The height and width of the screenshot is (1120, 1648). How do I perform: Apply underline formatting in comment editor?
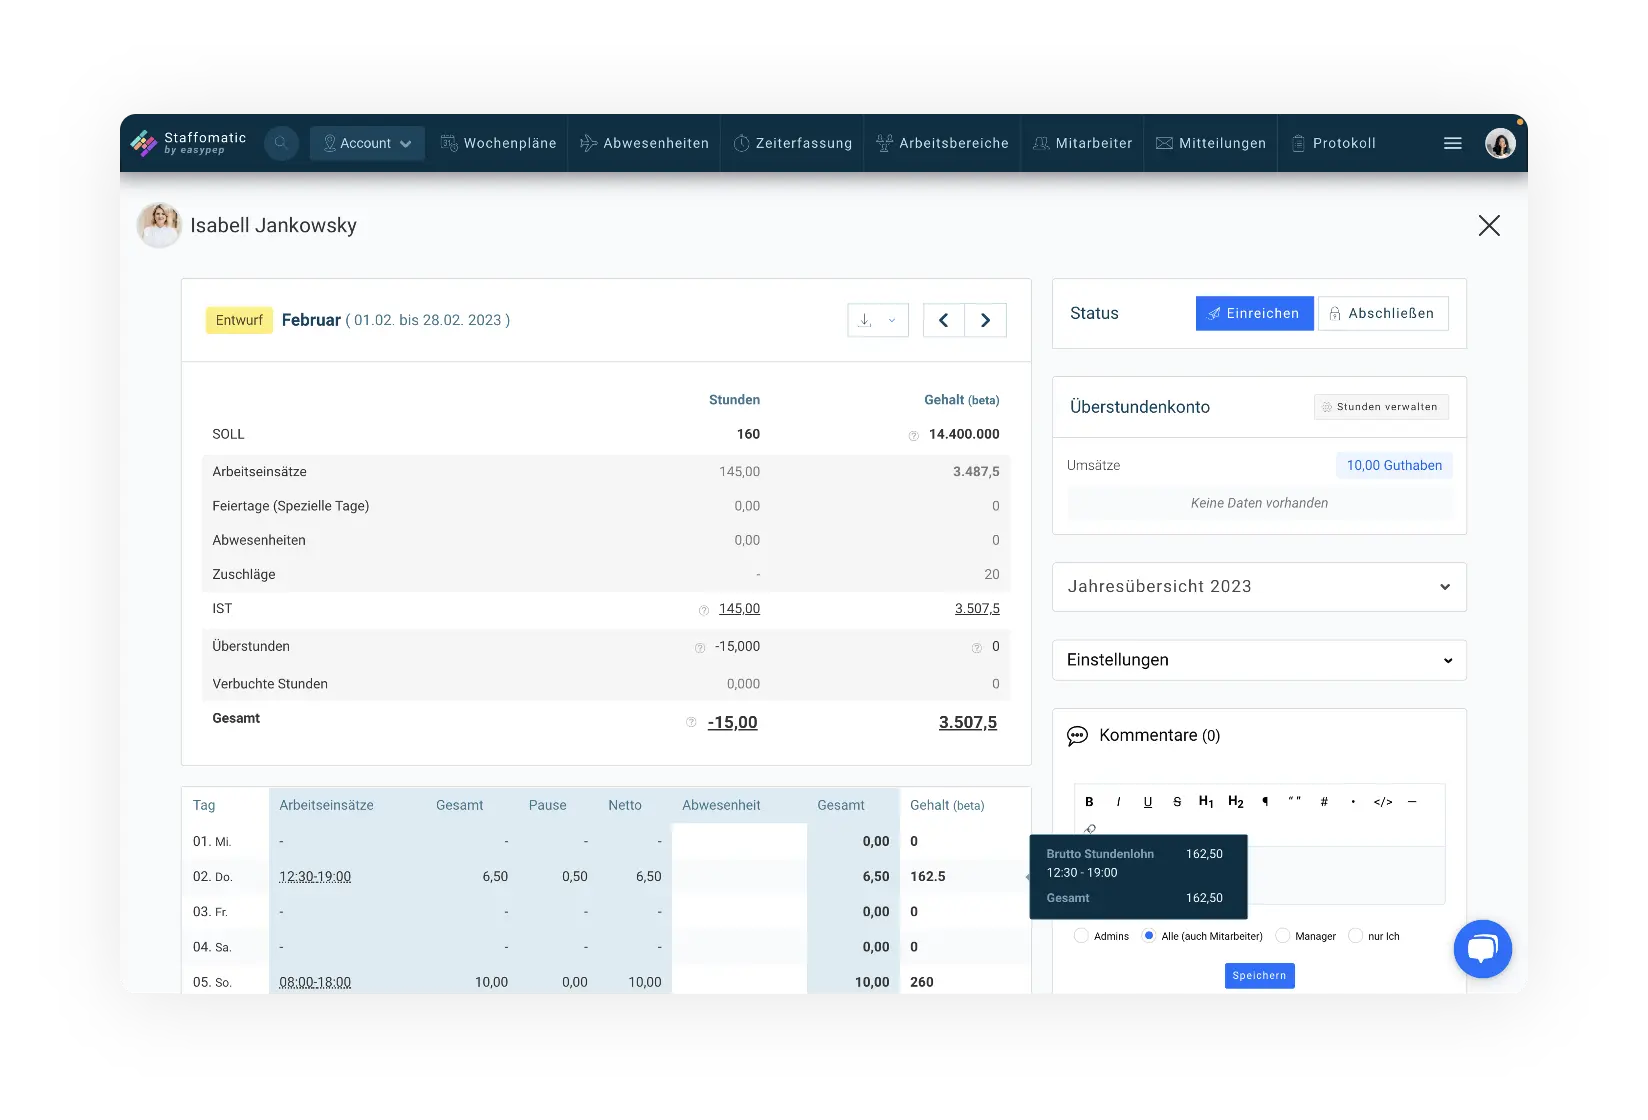click(x=1148, y=802)
